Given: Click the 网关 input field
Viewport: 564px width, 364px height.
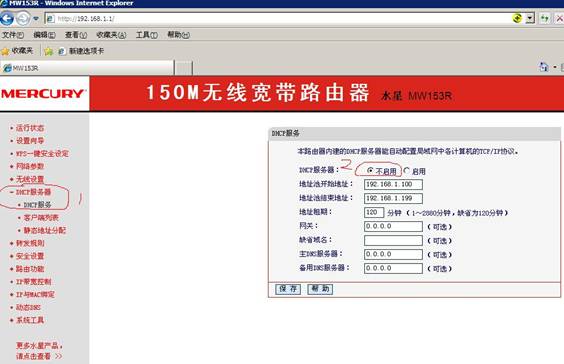Looking at the screenshot, I should pos(393,226).
